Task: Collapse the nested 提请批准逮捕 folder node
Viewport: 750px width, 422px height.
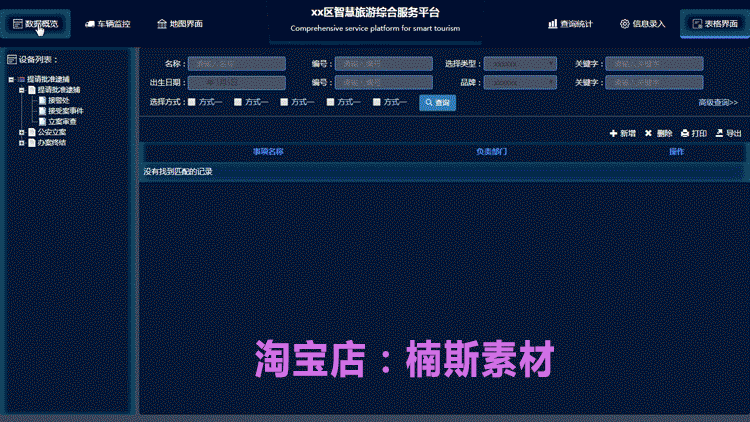Action: point(22,90)
